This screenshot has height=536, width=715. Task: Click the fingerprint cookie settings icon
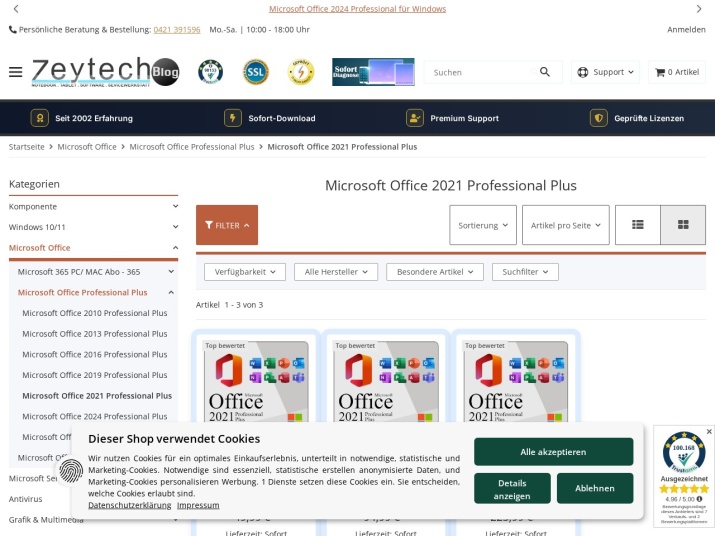click(71, 471)
